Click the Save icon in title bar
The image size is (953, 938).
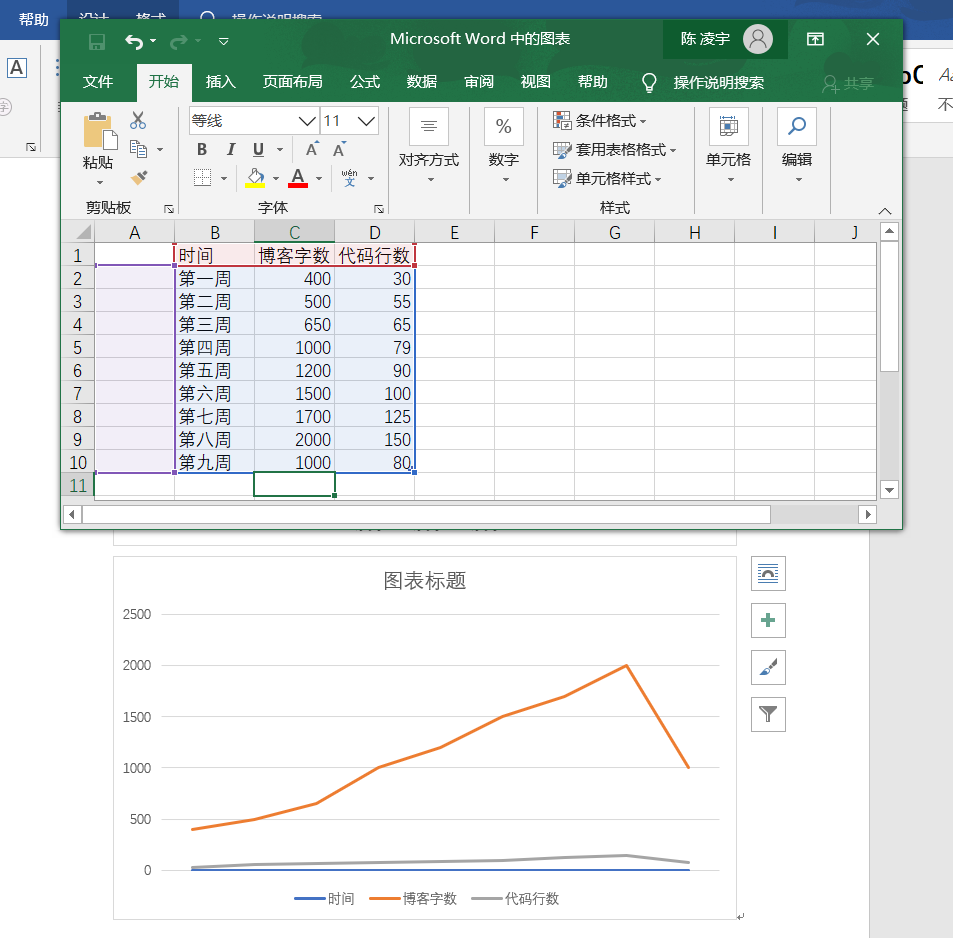97,41
